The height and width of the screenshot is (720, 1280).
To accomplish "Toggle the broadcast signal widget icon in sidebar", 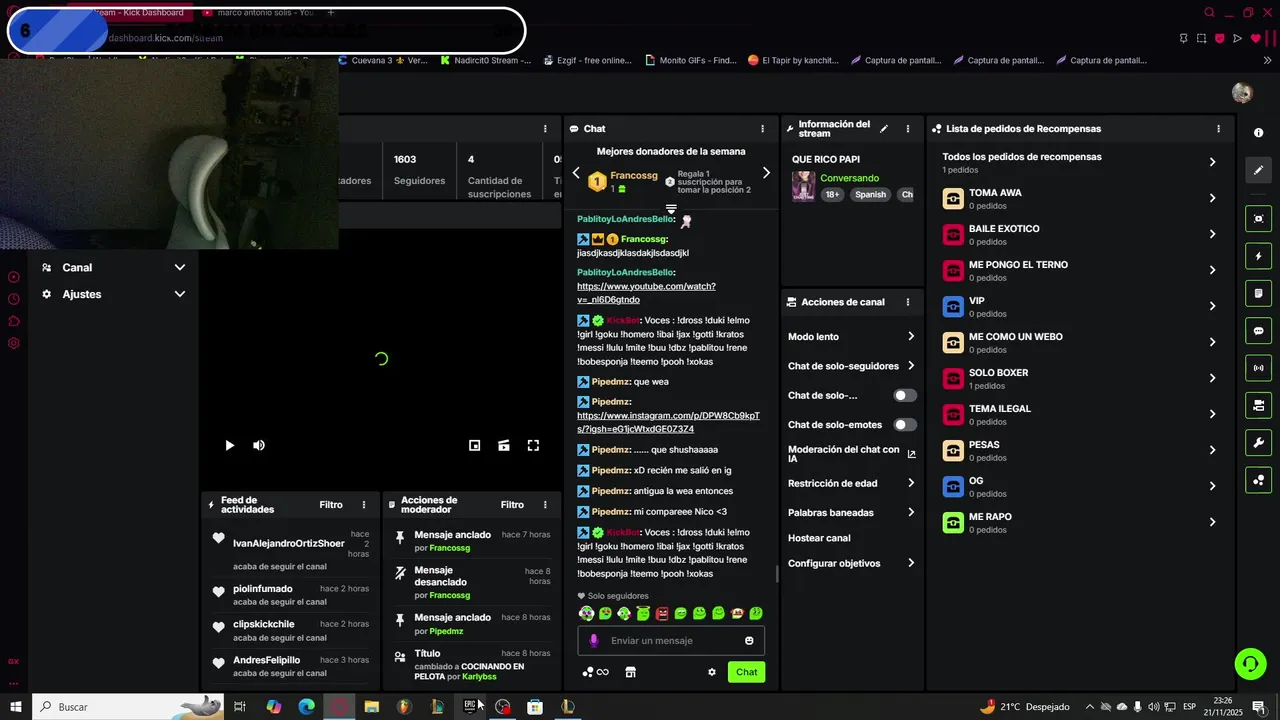I will coord(1258,368).
